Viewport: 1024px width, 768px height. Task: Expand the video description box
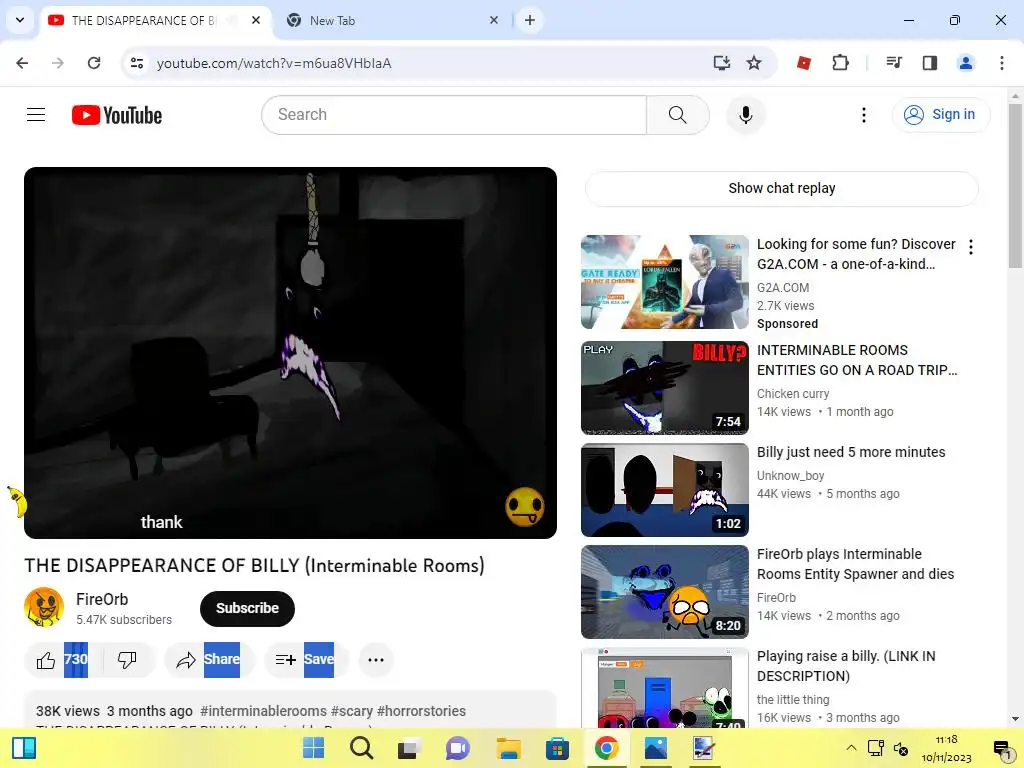290,711
